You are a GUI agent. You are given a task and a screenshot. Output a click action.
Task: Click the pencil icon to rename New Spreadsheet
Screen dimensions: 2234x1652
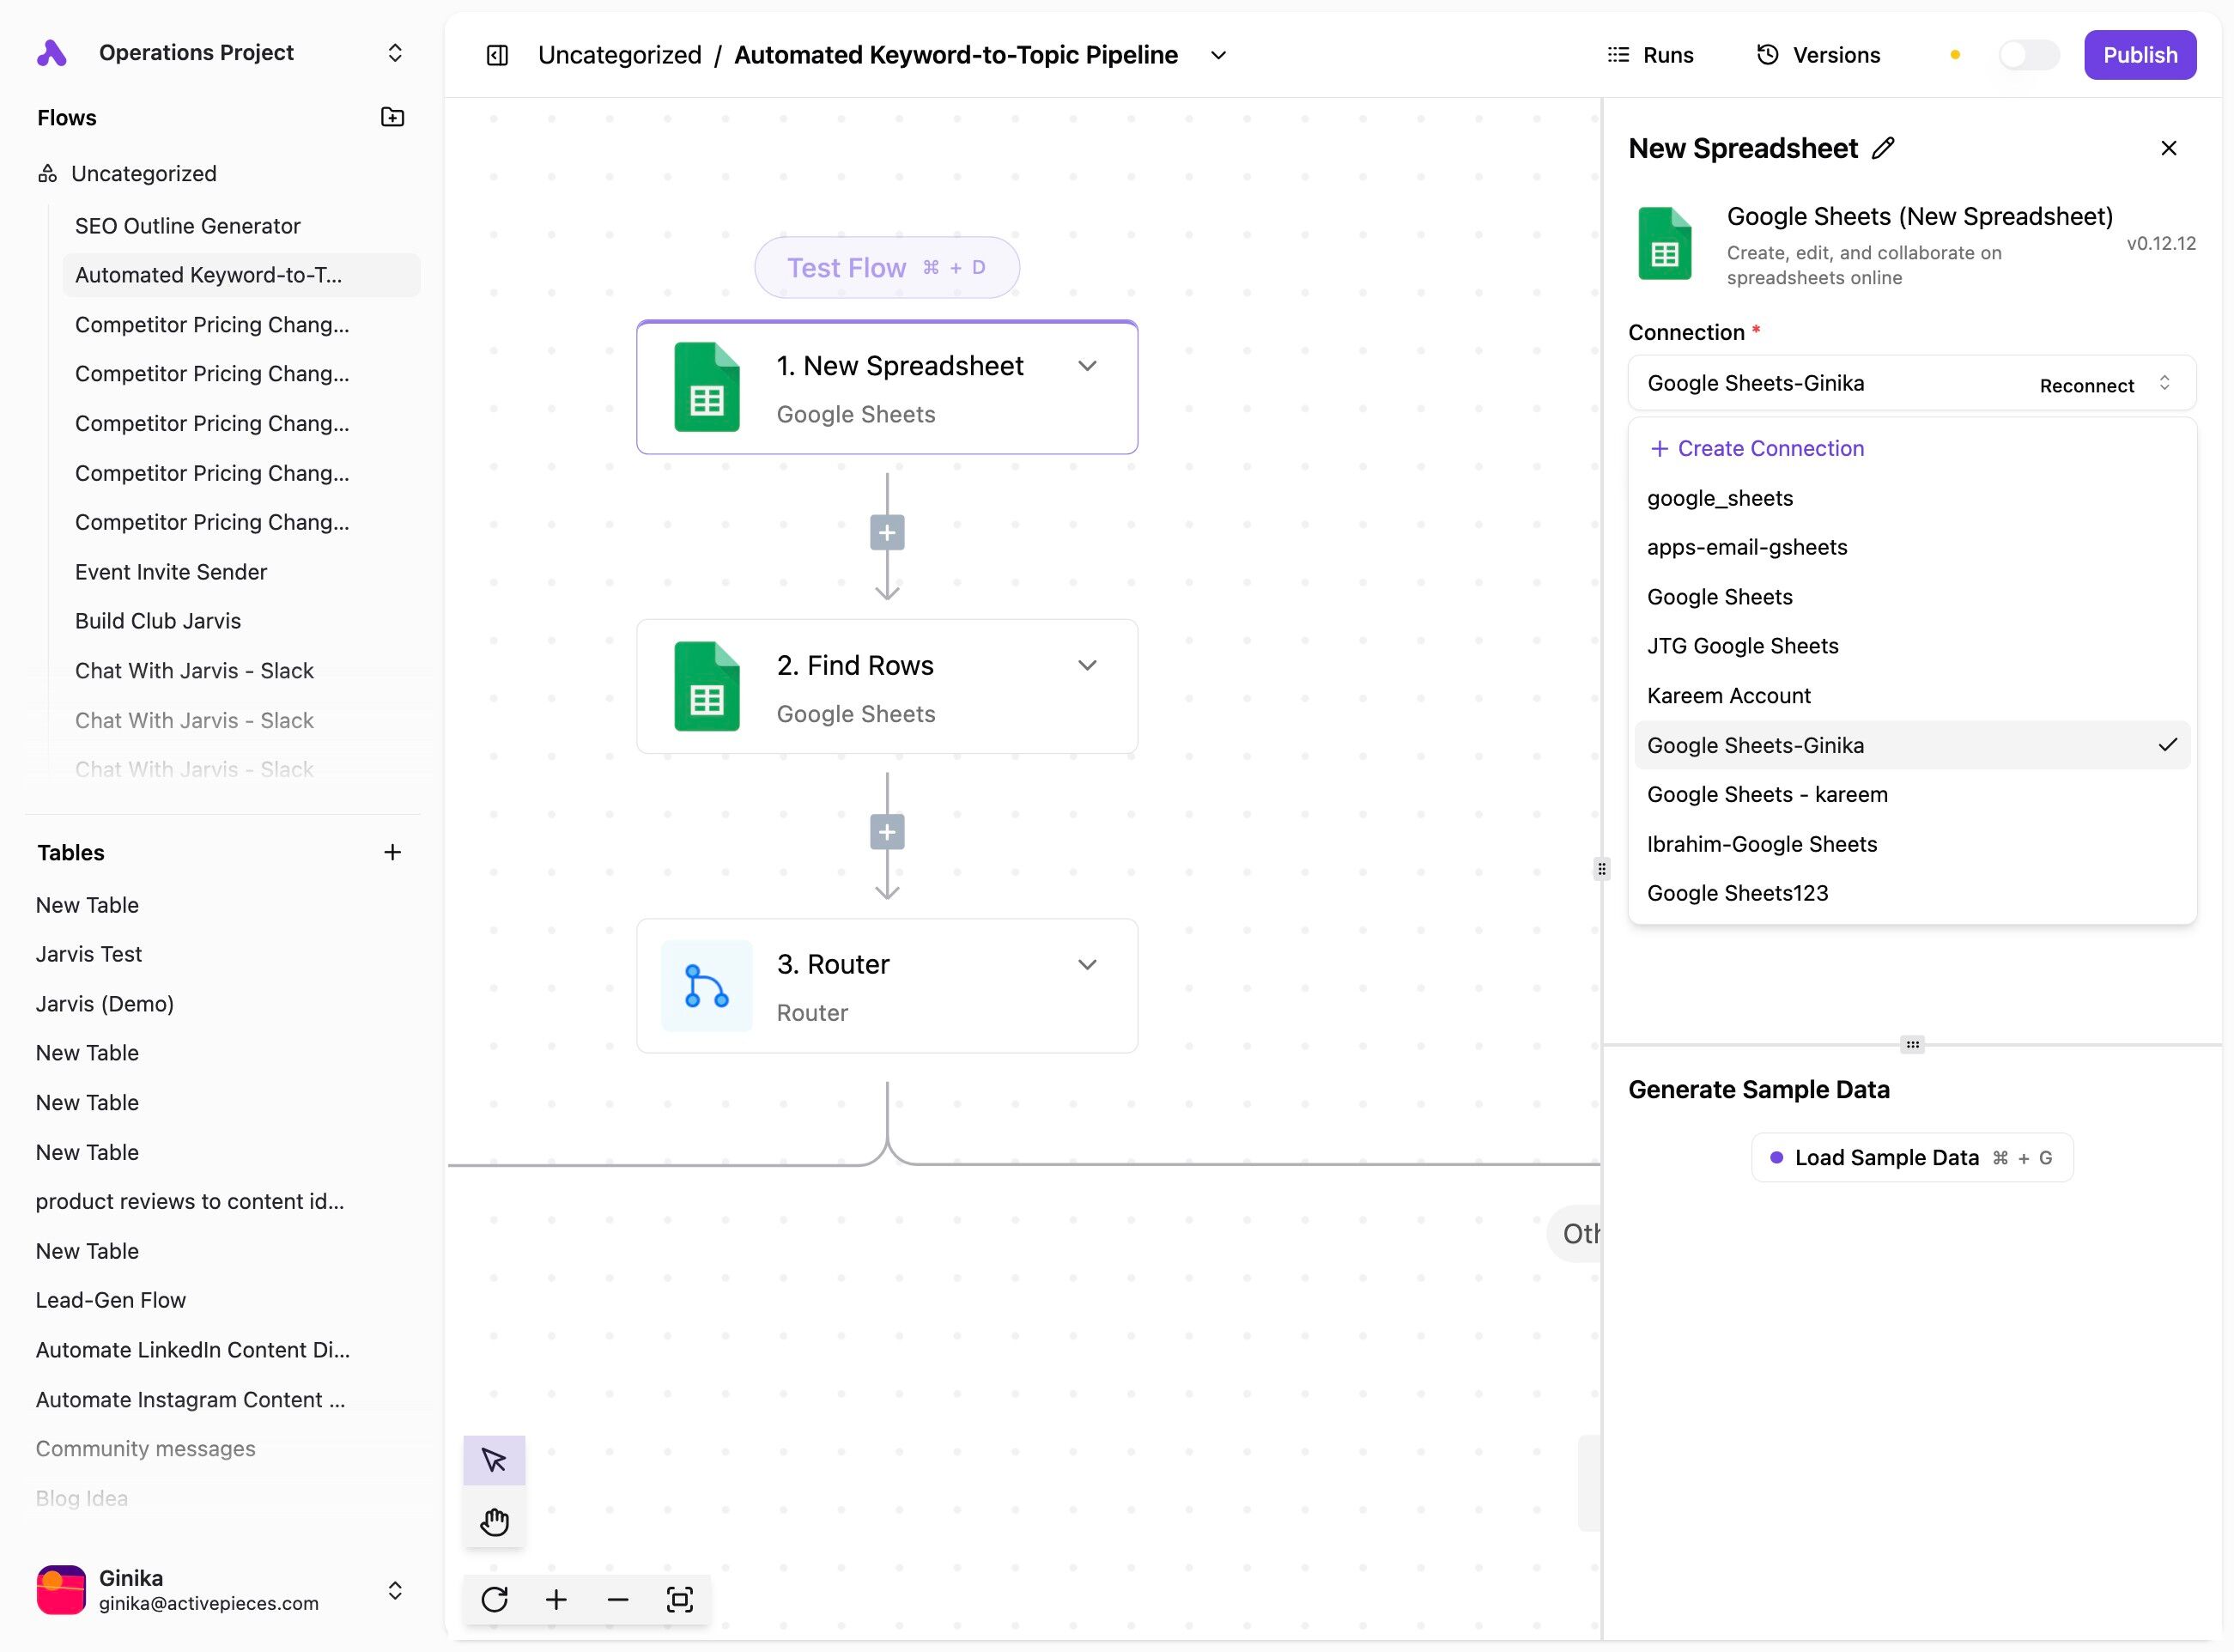pos(1883,148)
